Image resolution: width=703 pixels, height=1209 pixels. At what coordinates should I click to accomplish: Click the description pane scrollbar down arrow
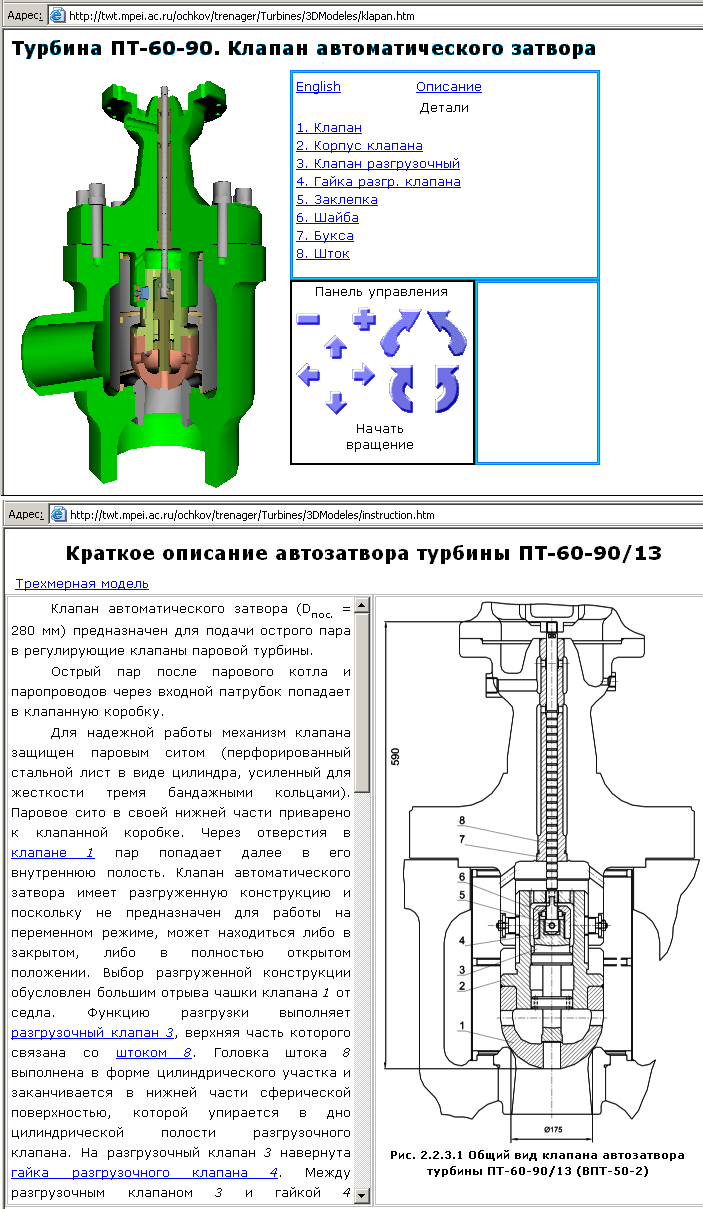pos(363,1196)
